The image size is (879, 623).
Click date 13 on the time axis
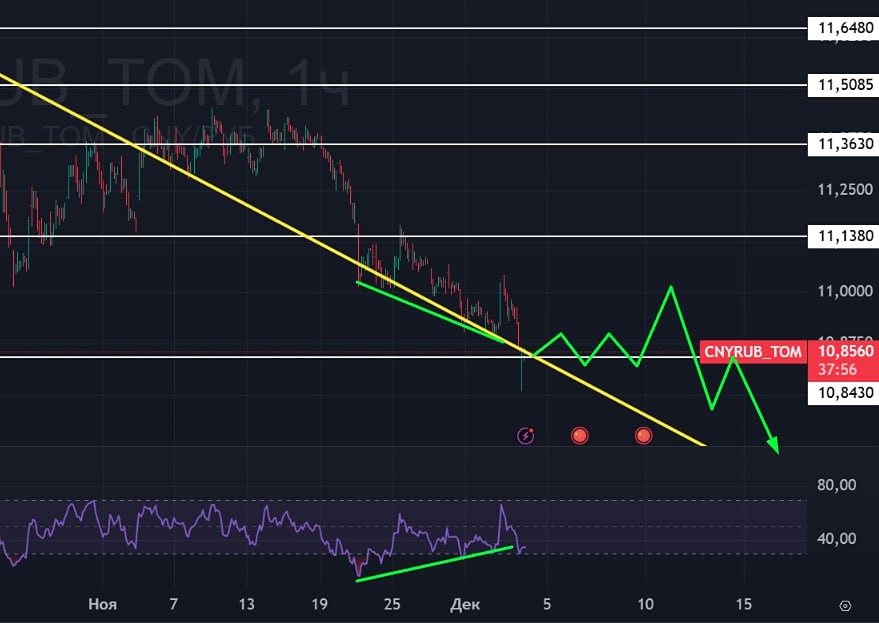246,604
